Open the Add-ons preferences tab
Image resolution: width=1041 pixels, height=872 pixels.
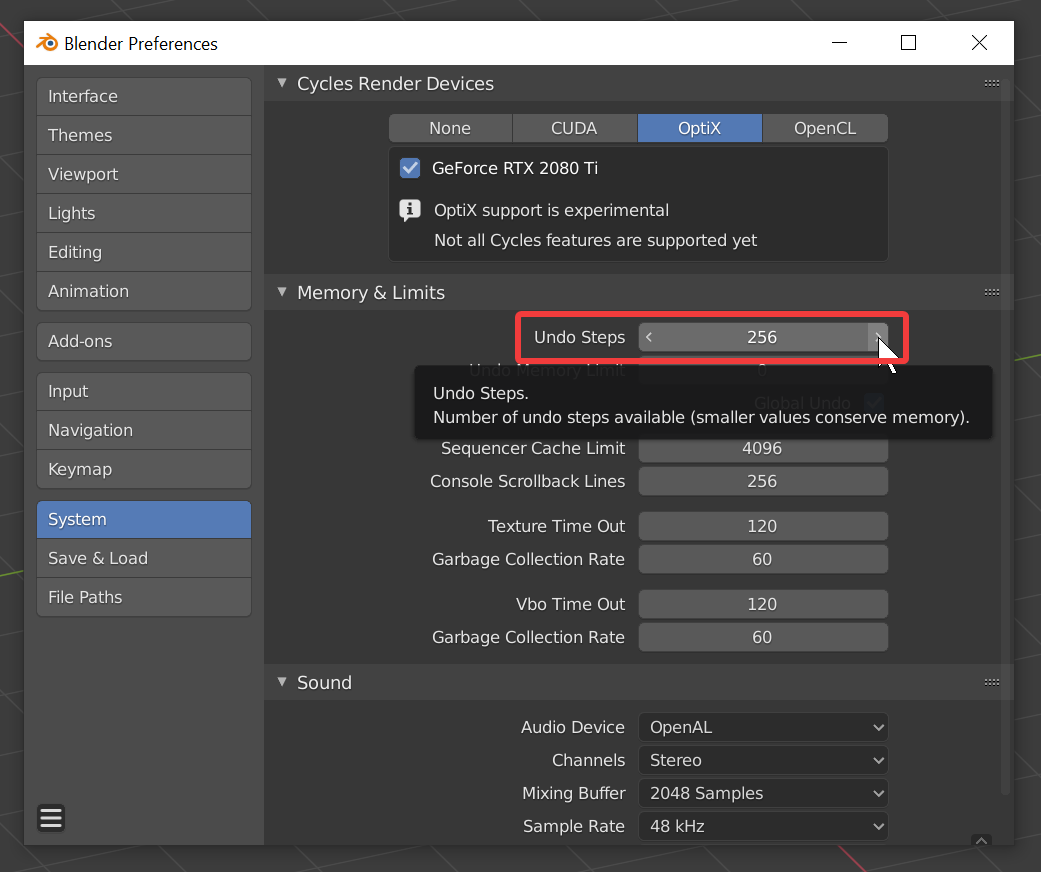(144, 341)
